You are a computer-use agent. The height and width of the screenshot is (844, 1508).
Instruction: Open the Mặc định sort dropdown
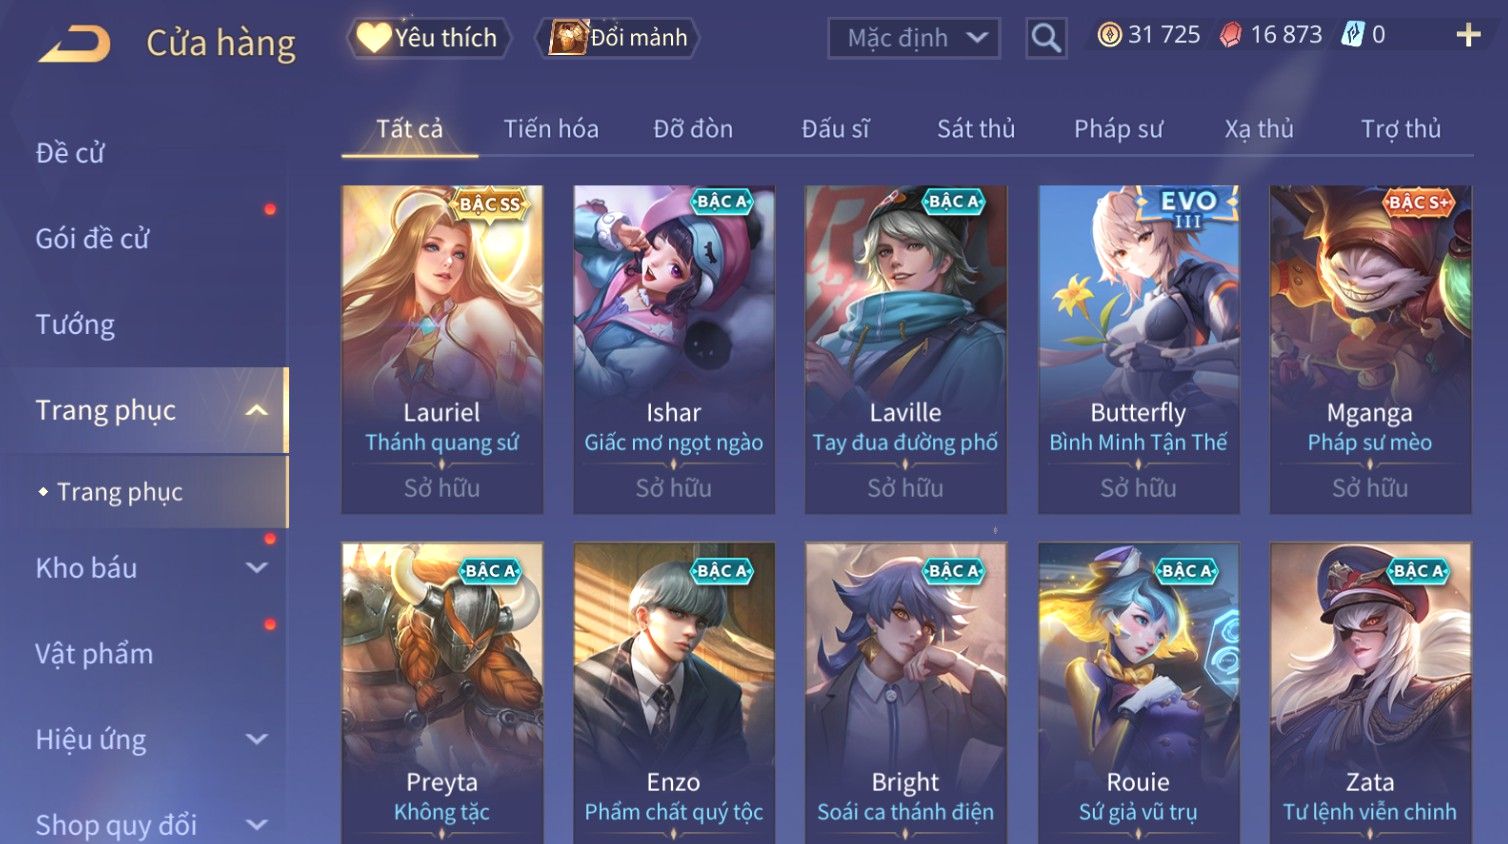pos(914,38)
